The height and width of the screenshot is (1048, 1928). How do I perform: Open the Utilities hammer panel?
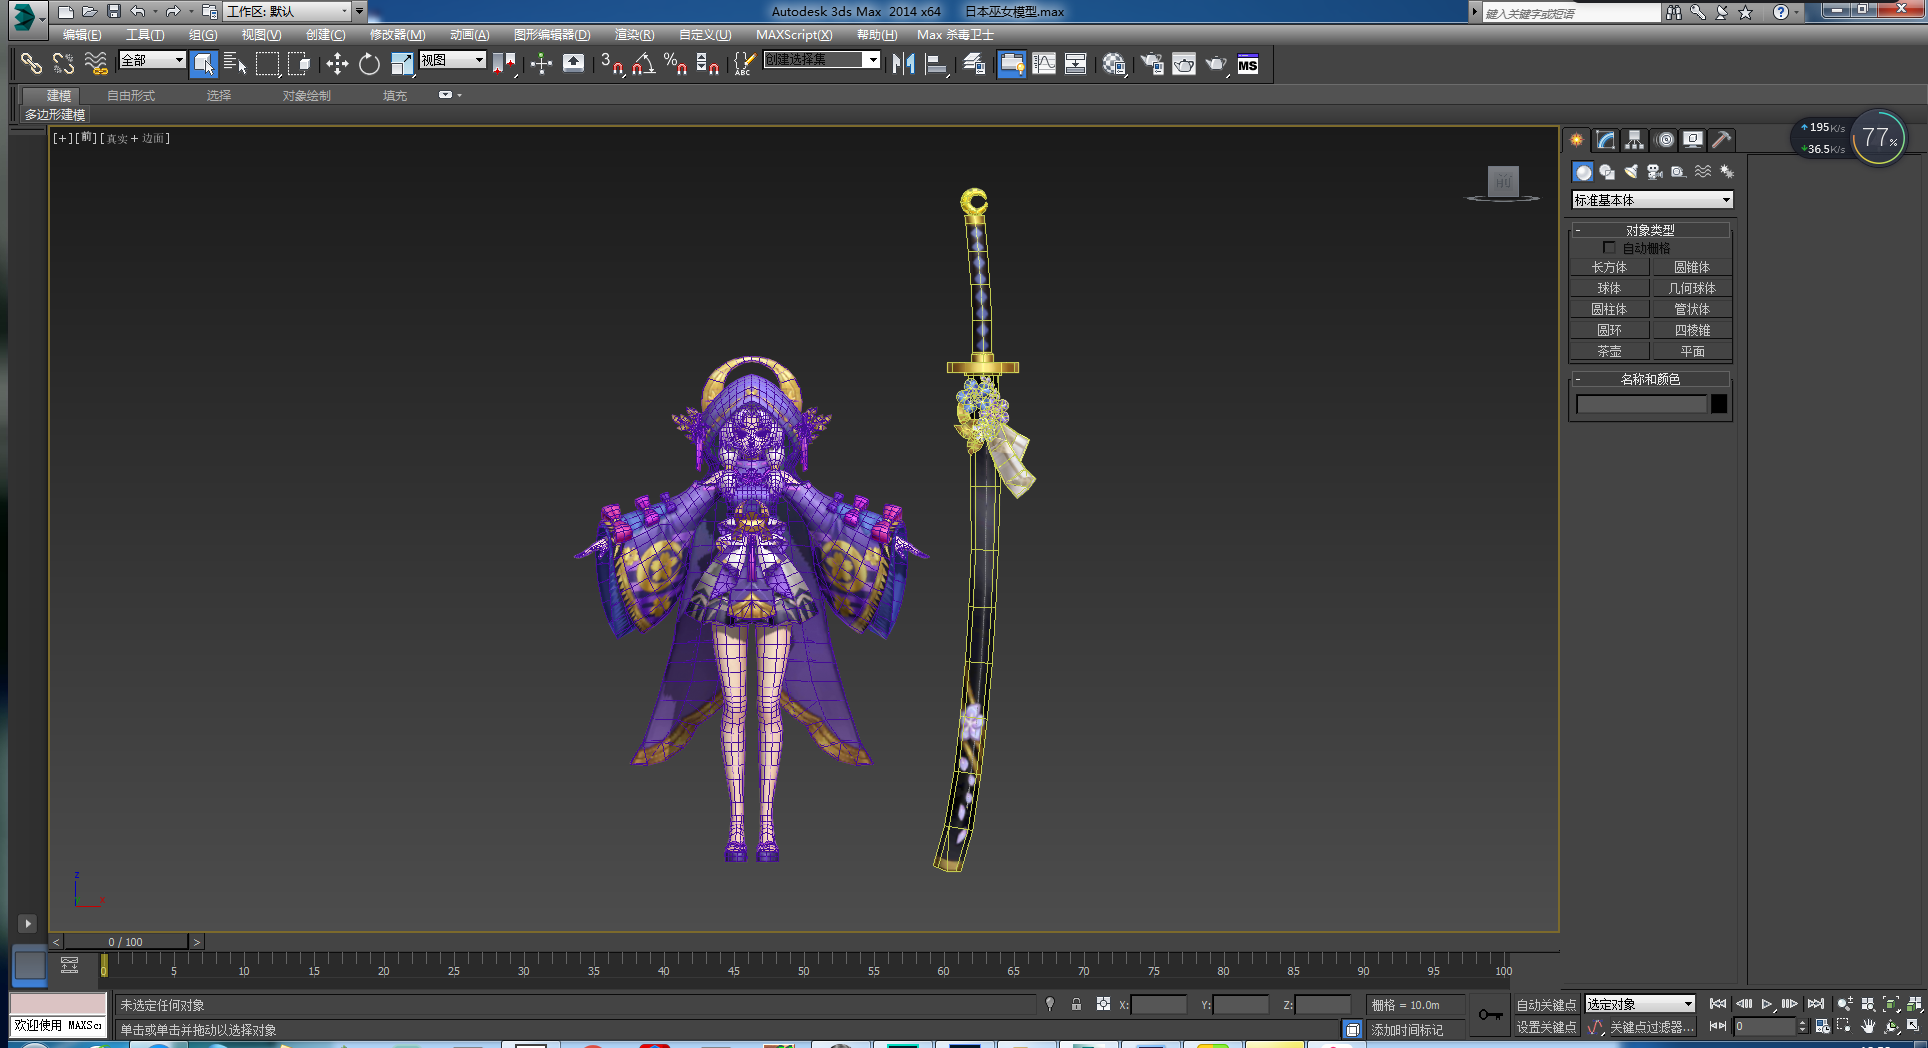[x=1721, y=140]
